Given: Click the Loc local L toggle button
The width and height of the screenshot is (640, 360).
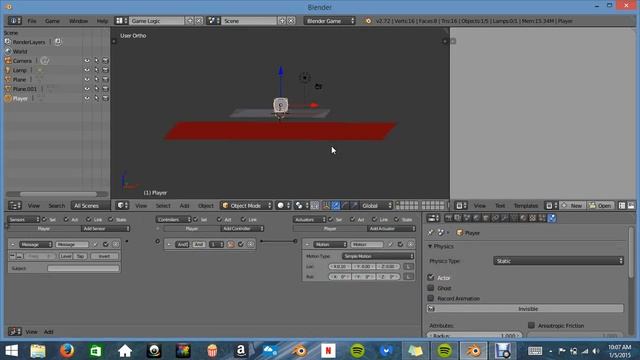Looking at the screenshot, I should [408, 267].
